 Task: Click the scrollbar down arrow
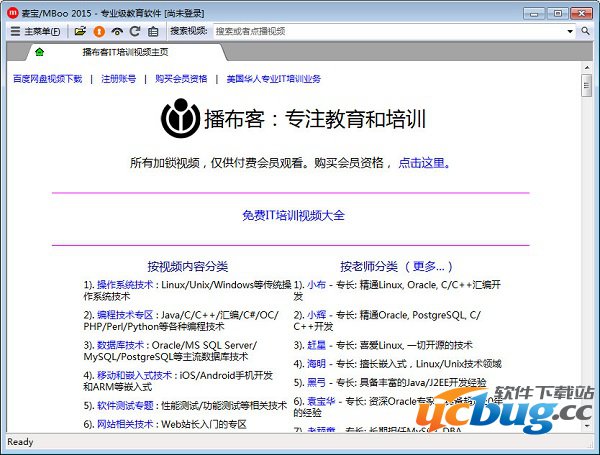click(587, 426)
